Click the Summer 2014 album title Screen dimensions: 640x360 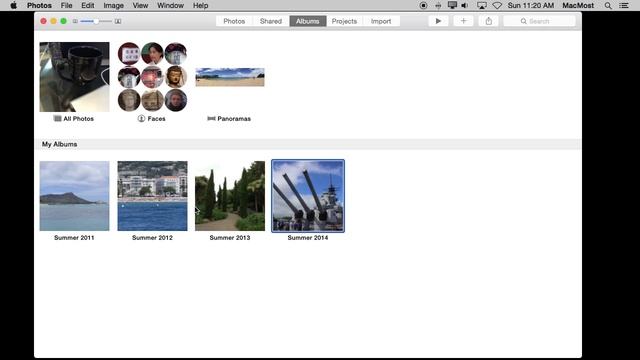(308, 238)
